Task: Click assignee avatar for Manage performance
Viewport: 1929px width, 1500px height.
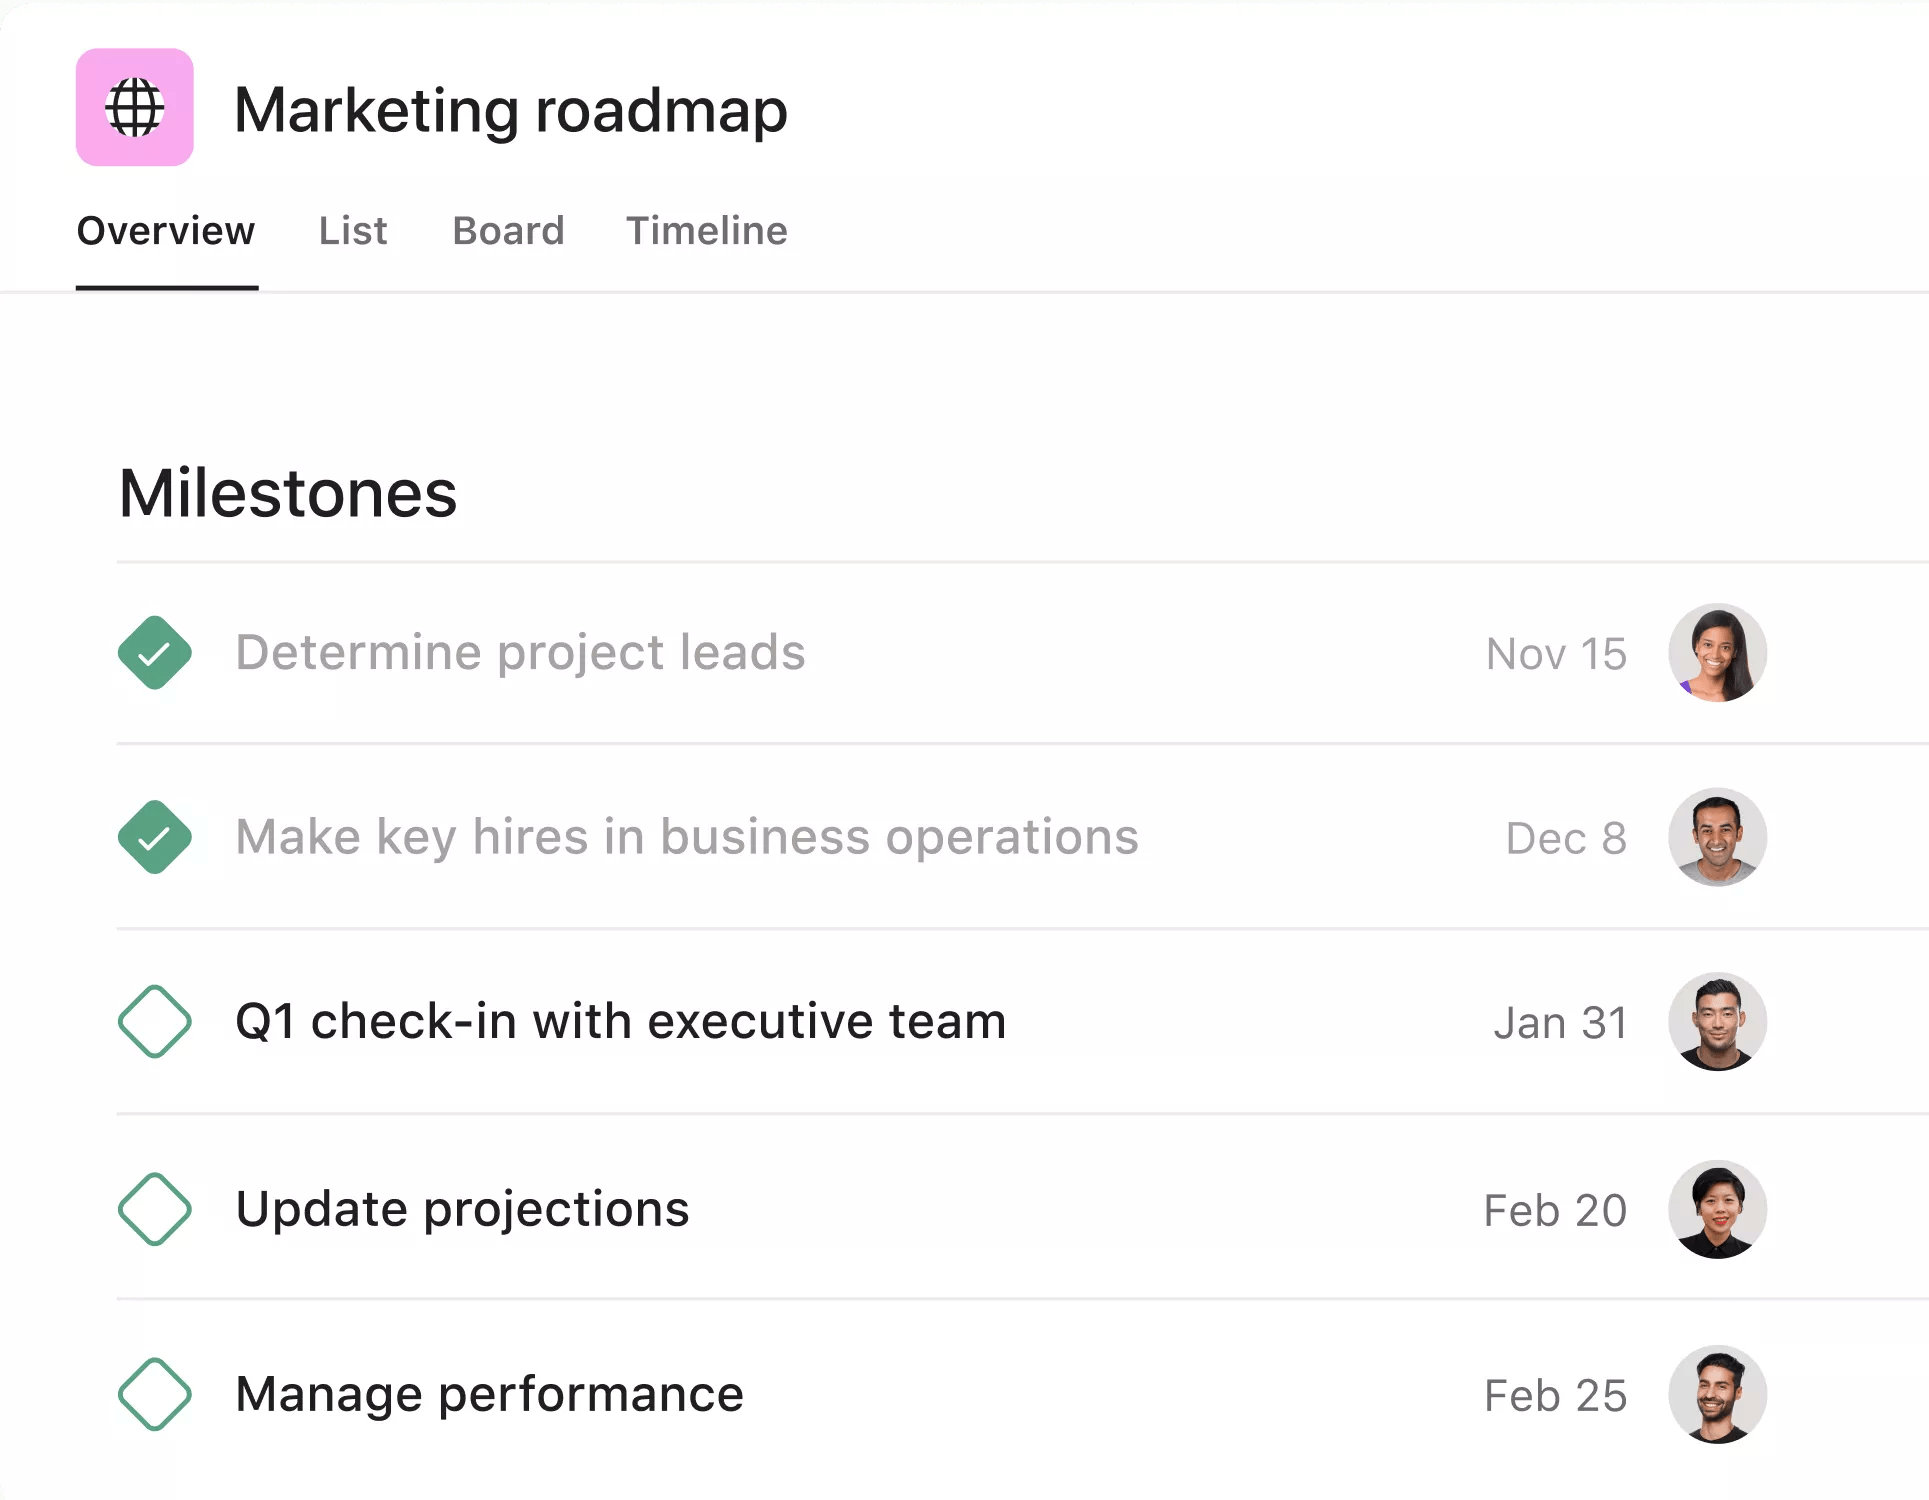Action: (1717, 1394)
